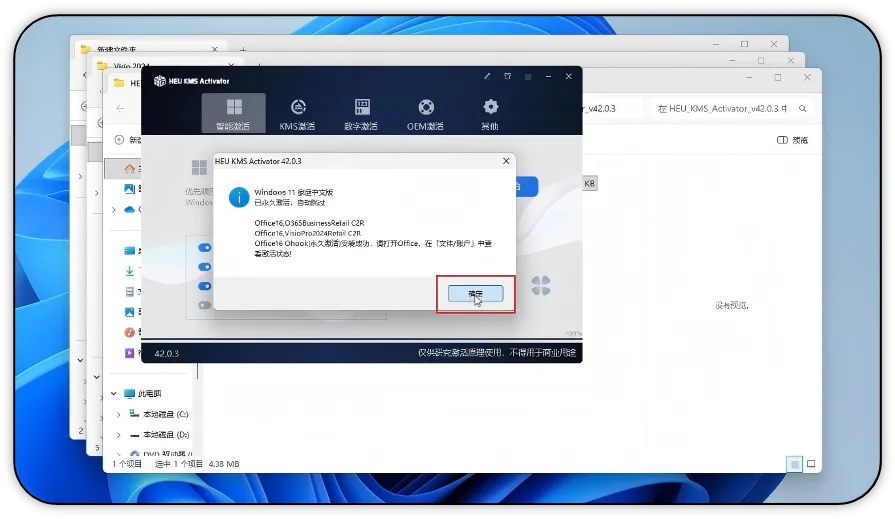Toggle the 预览 preview pane button

tap(792, 140)
